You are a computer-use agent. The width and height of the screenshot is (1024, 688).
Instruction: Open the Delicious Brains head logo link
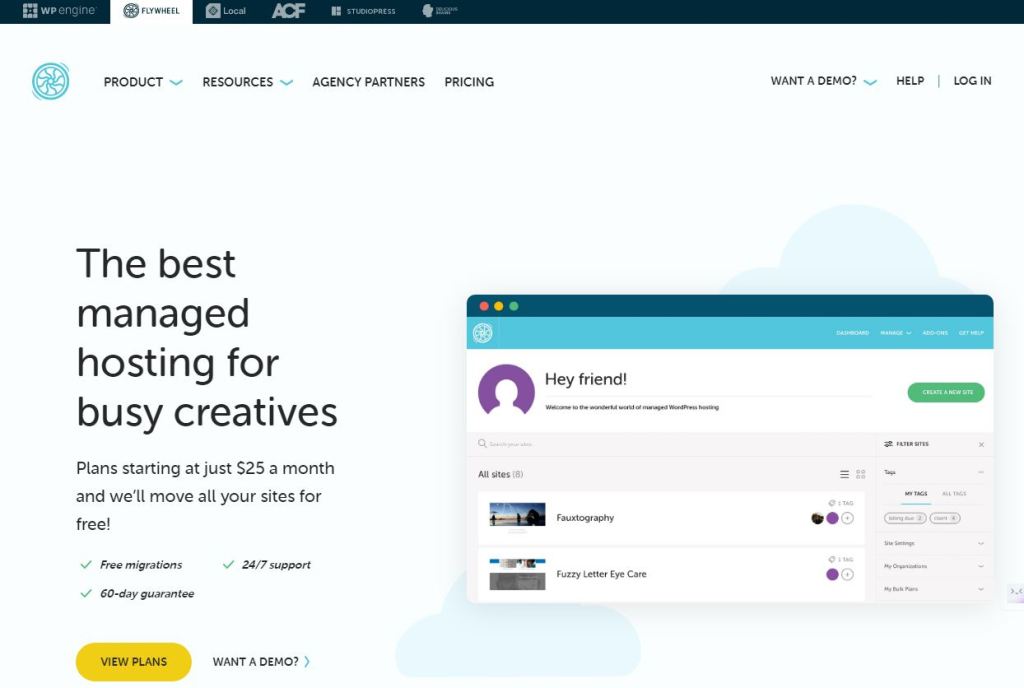(x=440, y=10)
